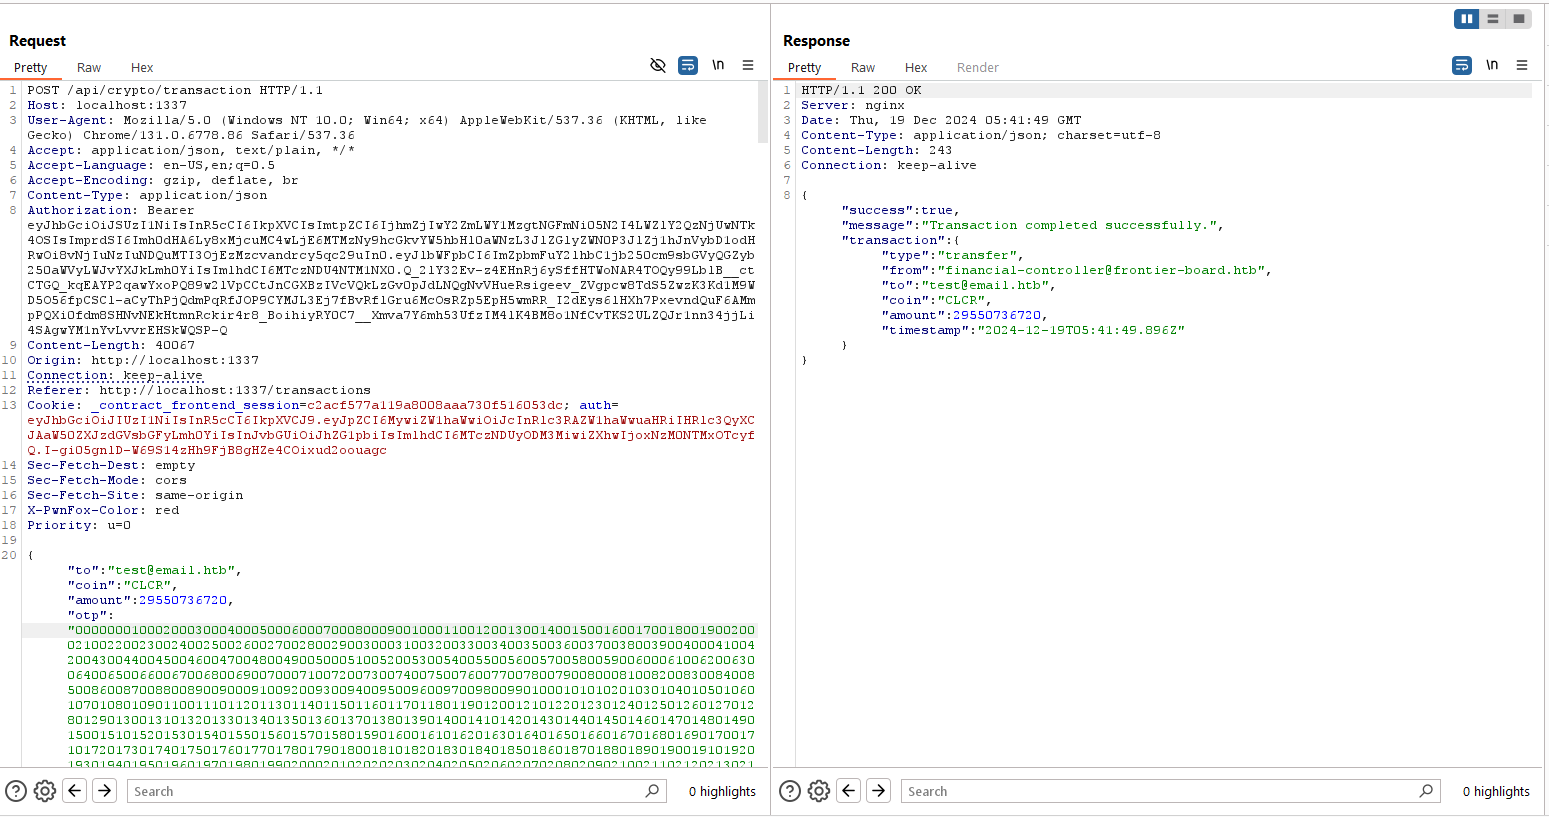Switch to Request Hex tab
Viewport: 1549px width, 817px height.
pos(142,67)
